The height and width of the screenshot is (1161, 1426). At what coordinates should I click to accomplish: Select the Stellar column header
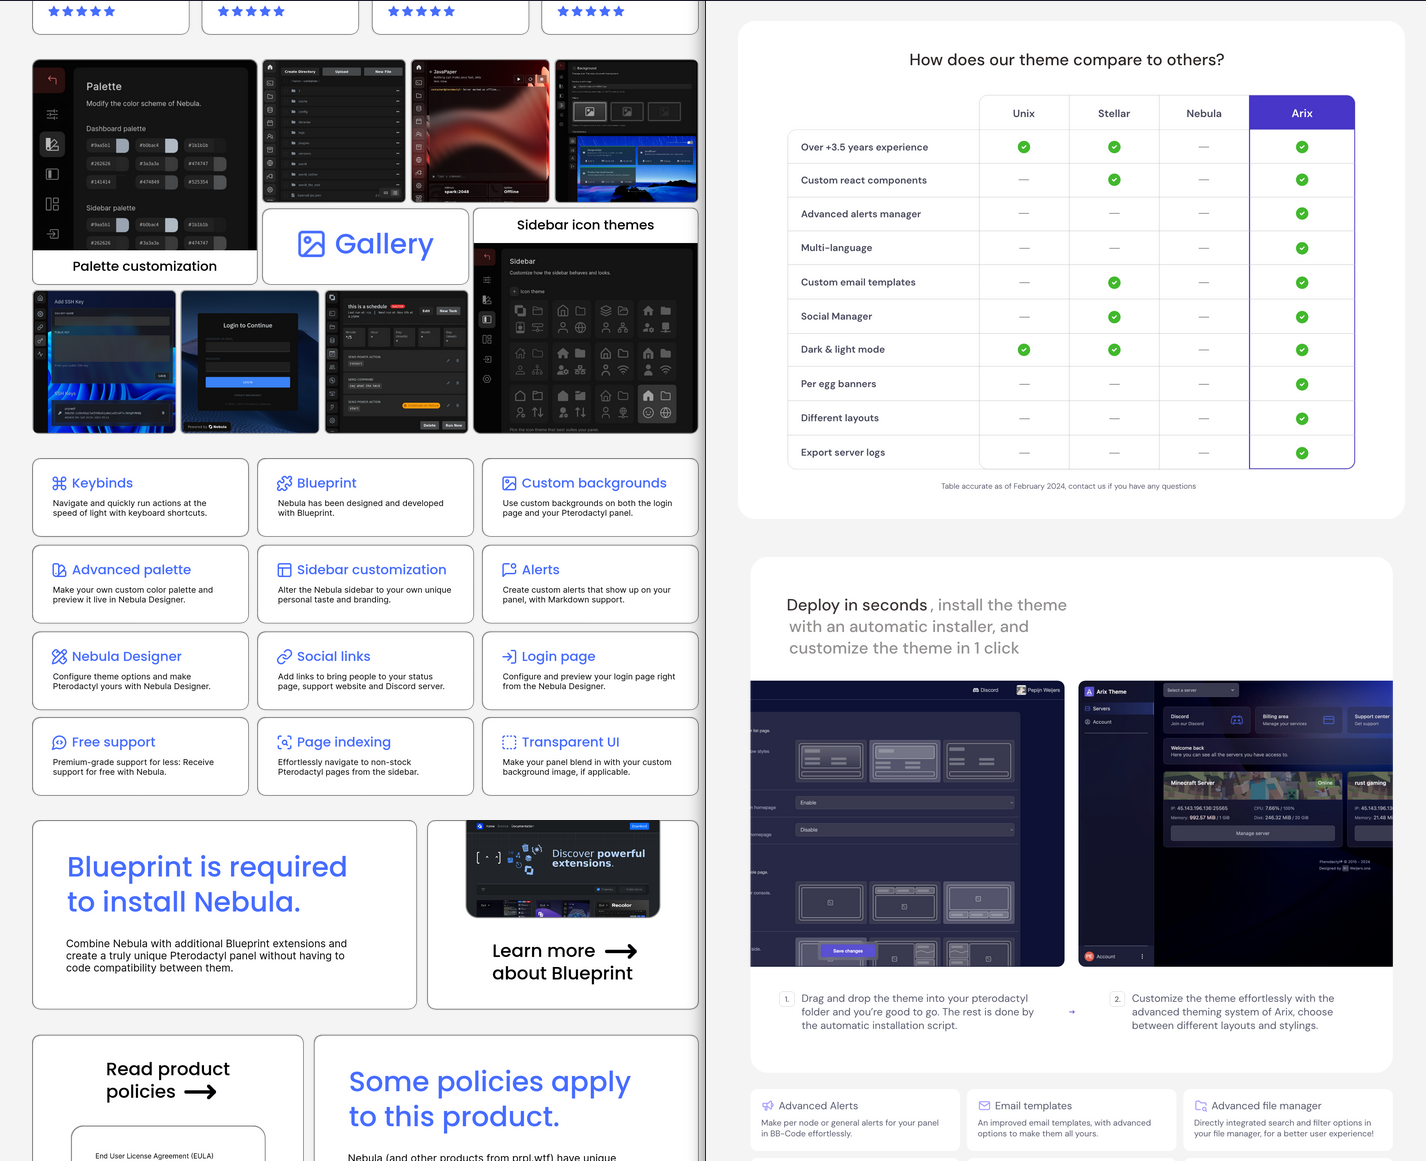[1114, 113]
